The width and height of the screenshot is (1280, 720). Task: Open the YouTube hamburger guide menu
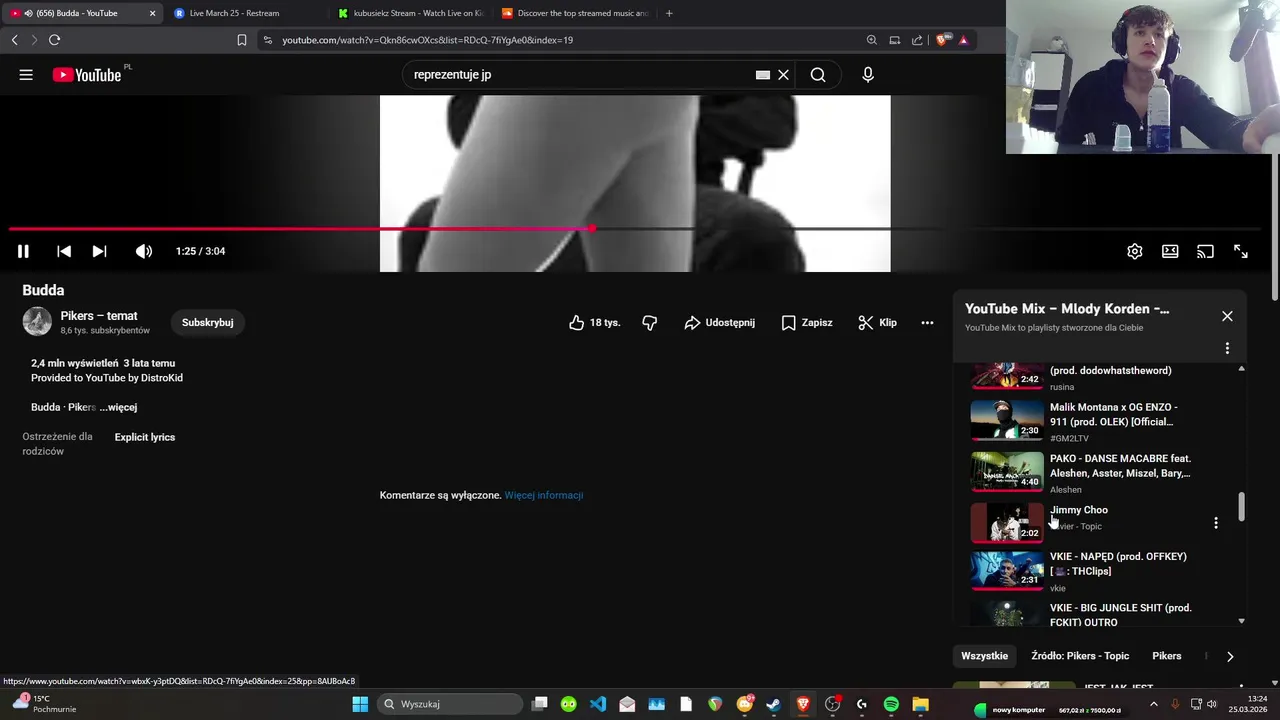[26, 75]
